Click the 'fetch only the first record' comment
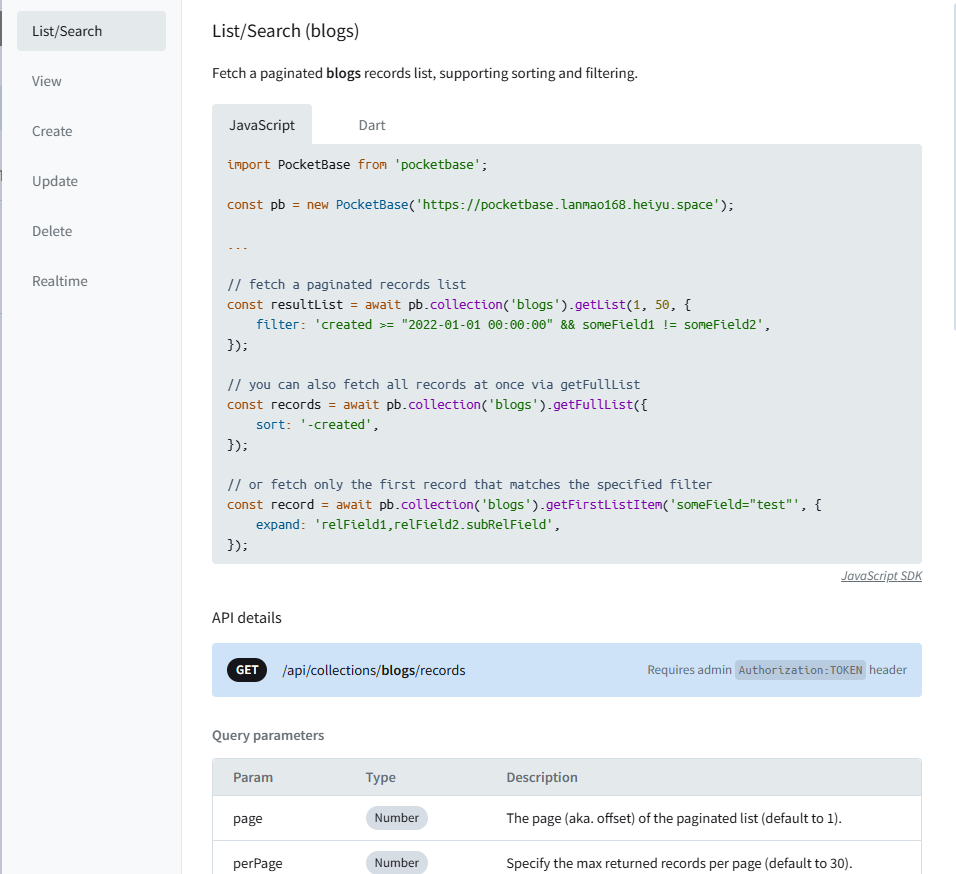The width and height of the screenshot is (956, 874). tap(469, 485)
